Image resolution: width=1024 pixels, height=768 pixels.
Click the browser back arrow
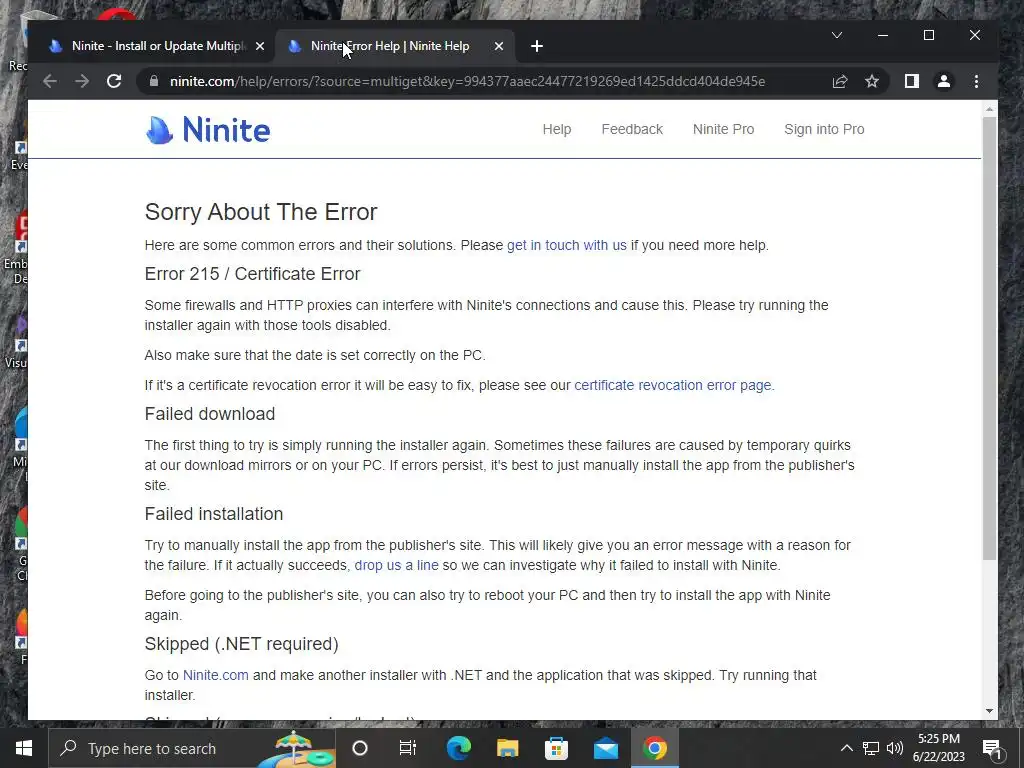(50, 81)
